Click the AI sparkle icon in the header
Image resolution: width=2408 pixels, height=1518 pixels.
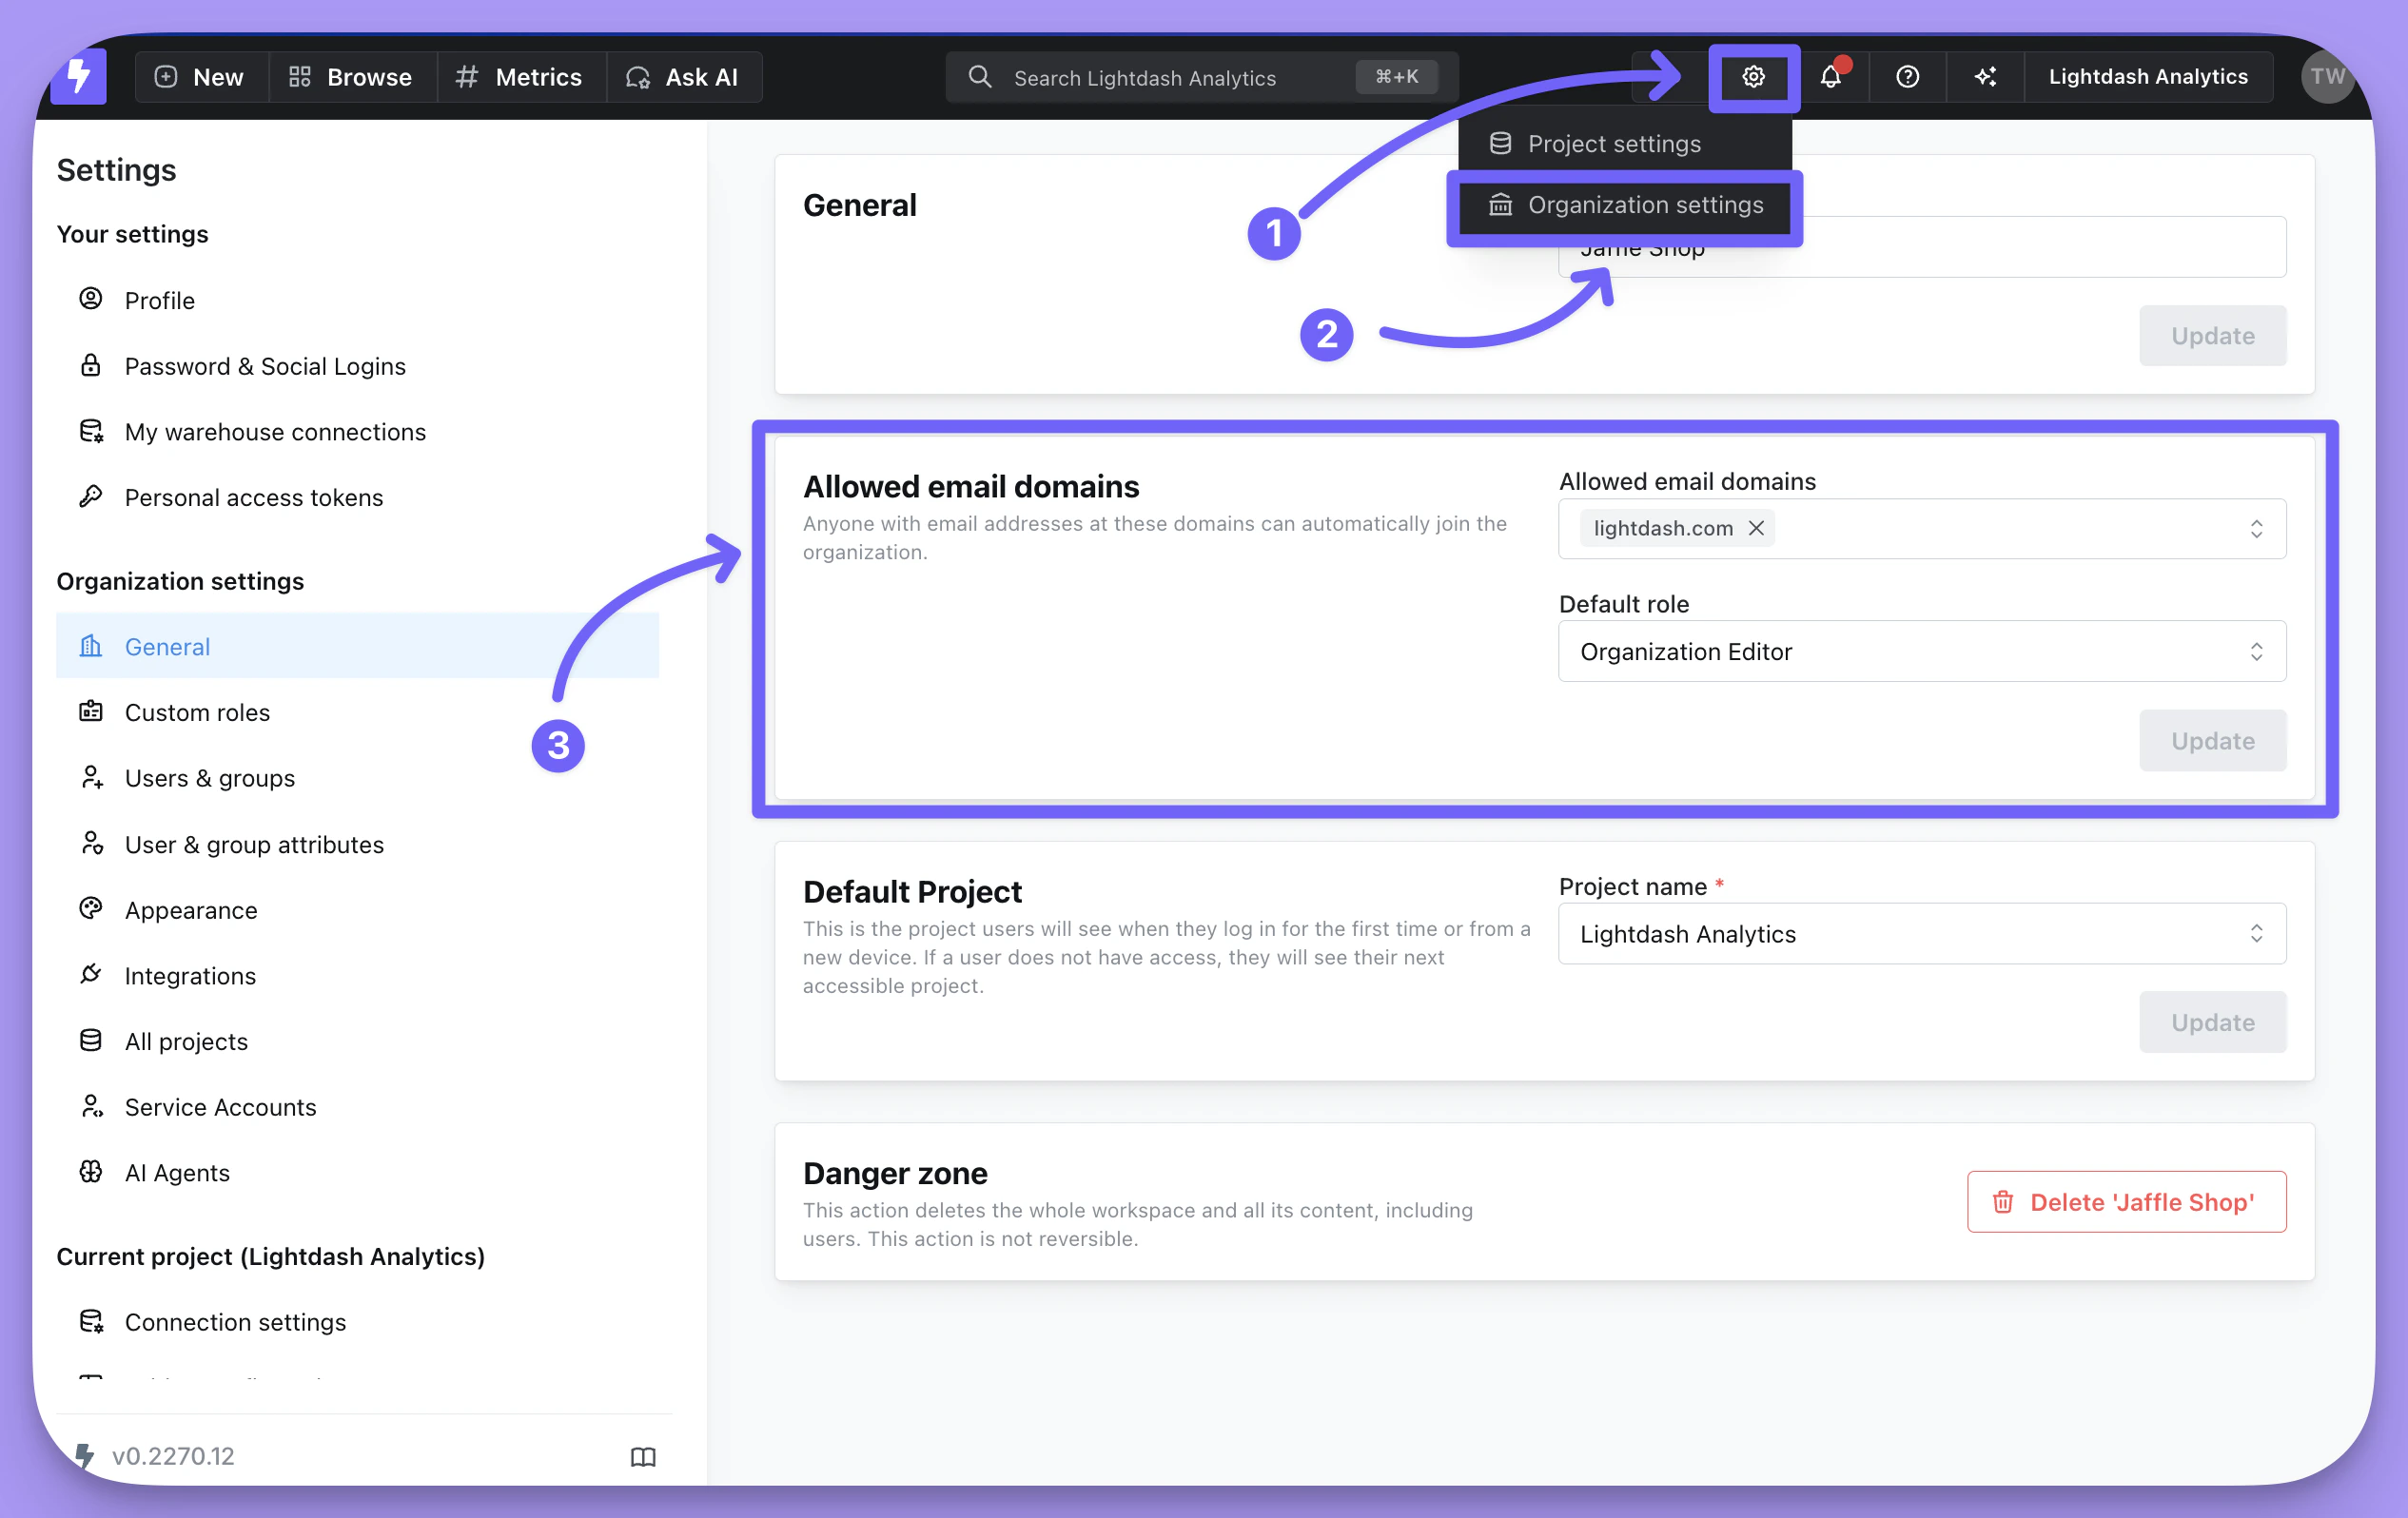point(1985,77)
